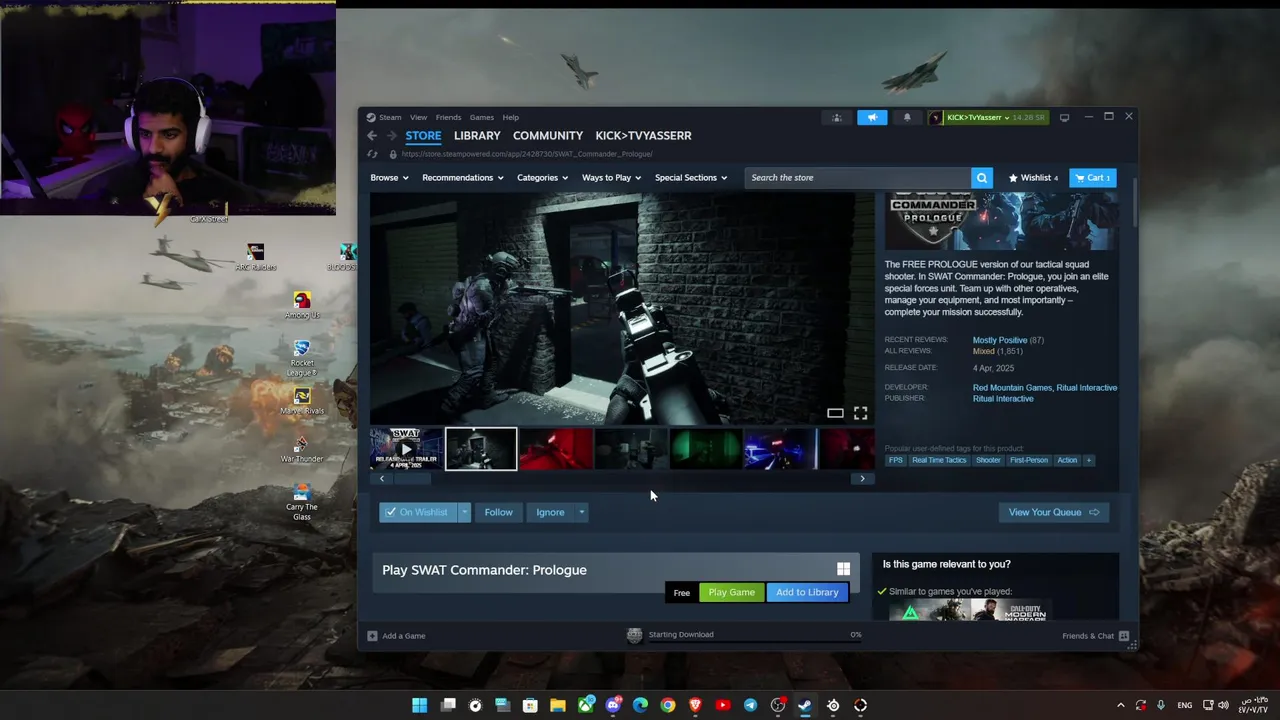This screenshot has height=720, width=1280.
Task: Expand the Categories dropdown
Action: tap(542, 178)
